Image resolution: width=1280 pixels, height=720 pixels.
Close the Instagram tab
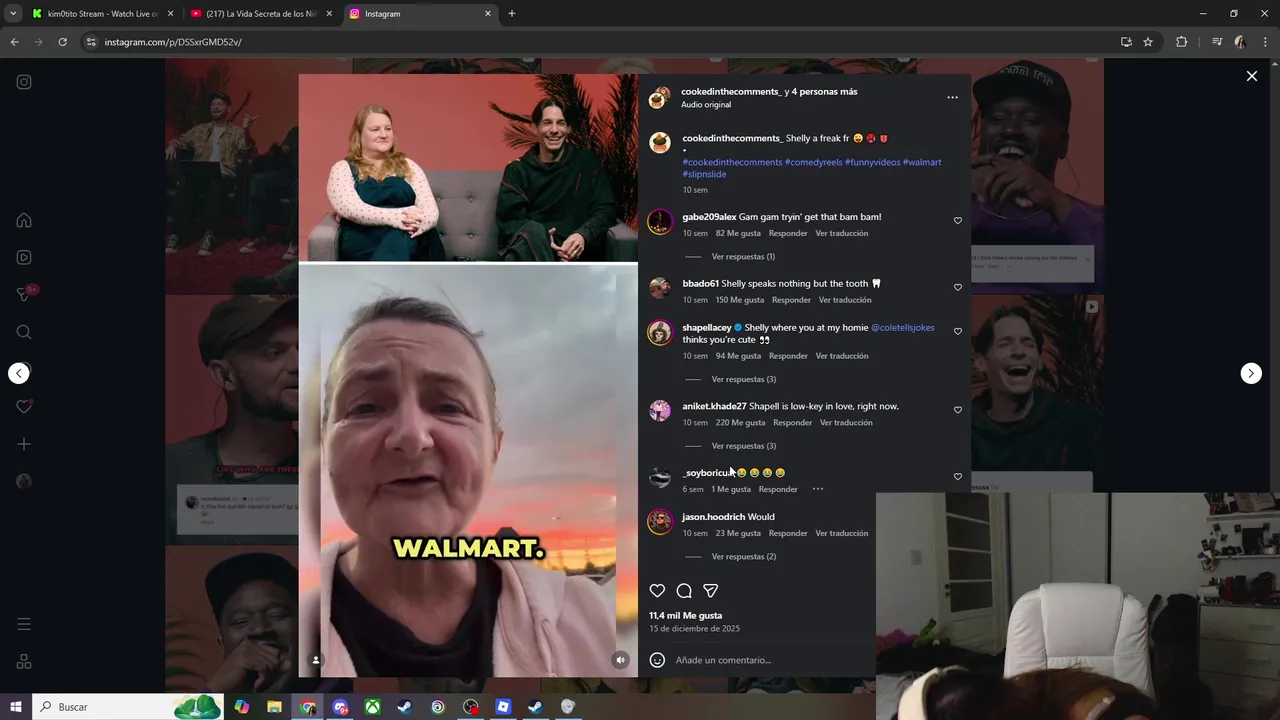pos(488,14)
